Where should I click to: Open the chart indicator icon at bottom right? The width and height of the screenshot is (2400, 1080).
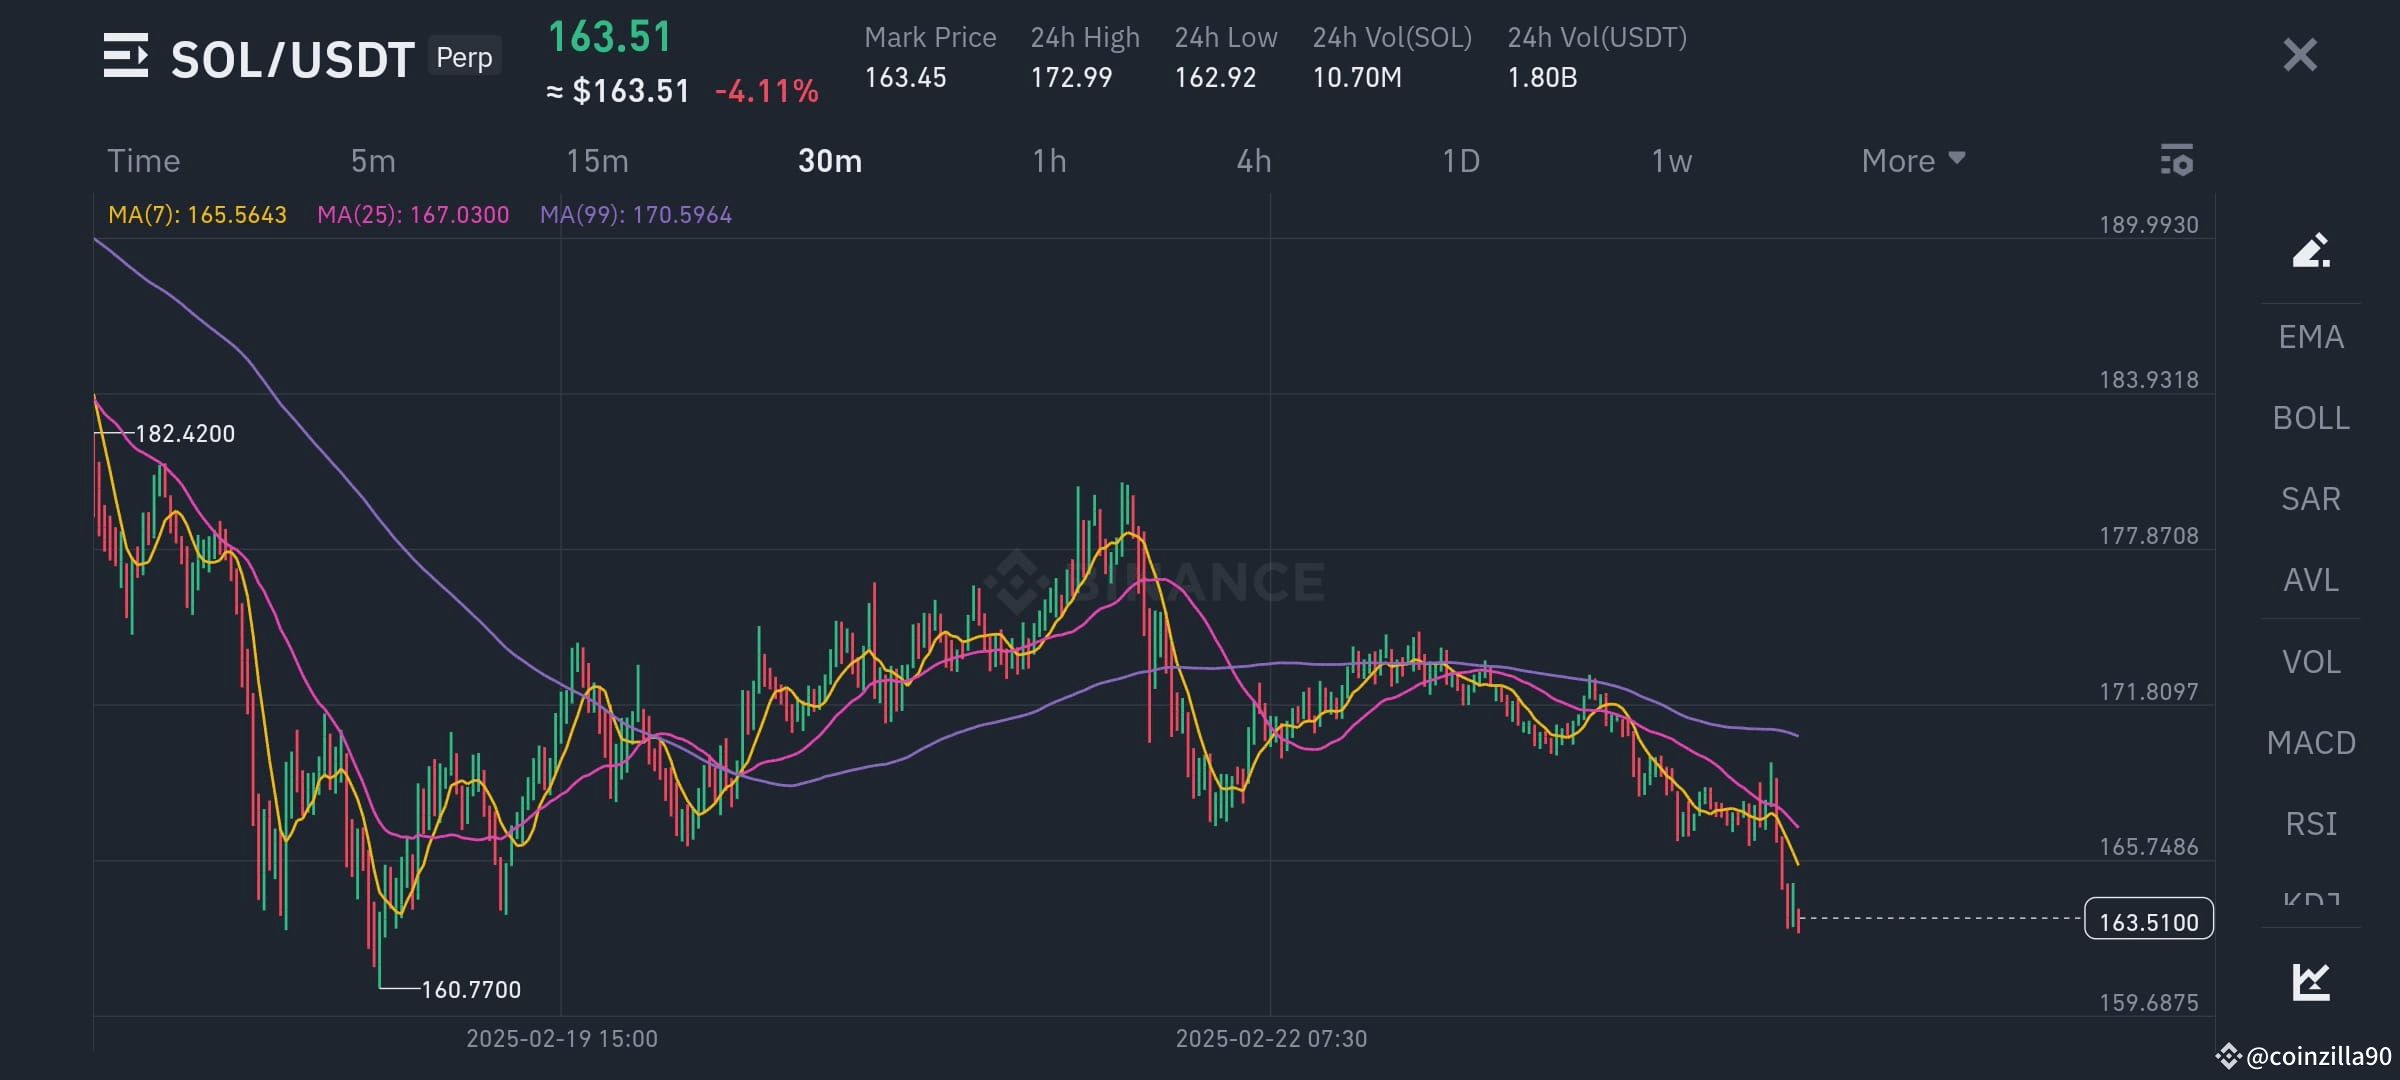(2311, 981)
